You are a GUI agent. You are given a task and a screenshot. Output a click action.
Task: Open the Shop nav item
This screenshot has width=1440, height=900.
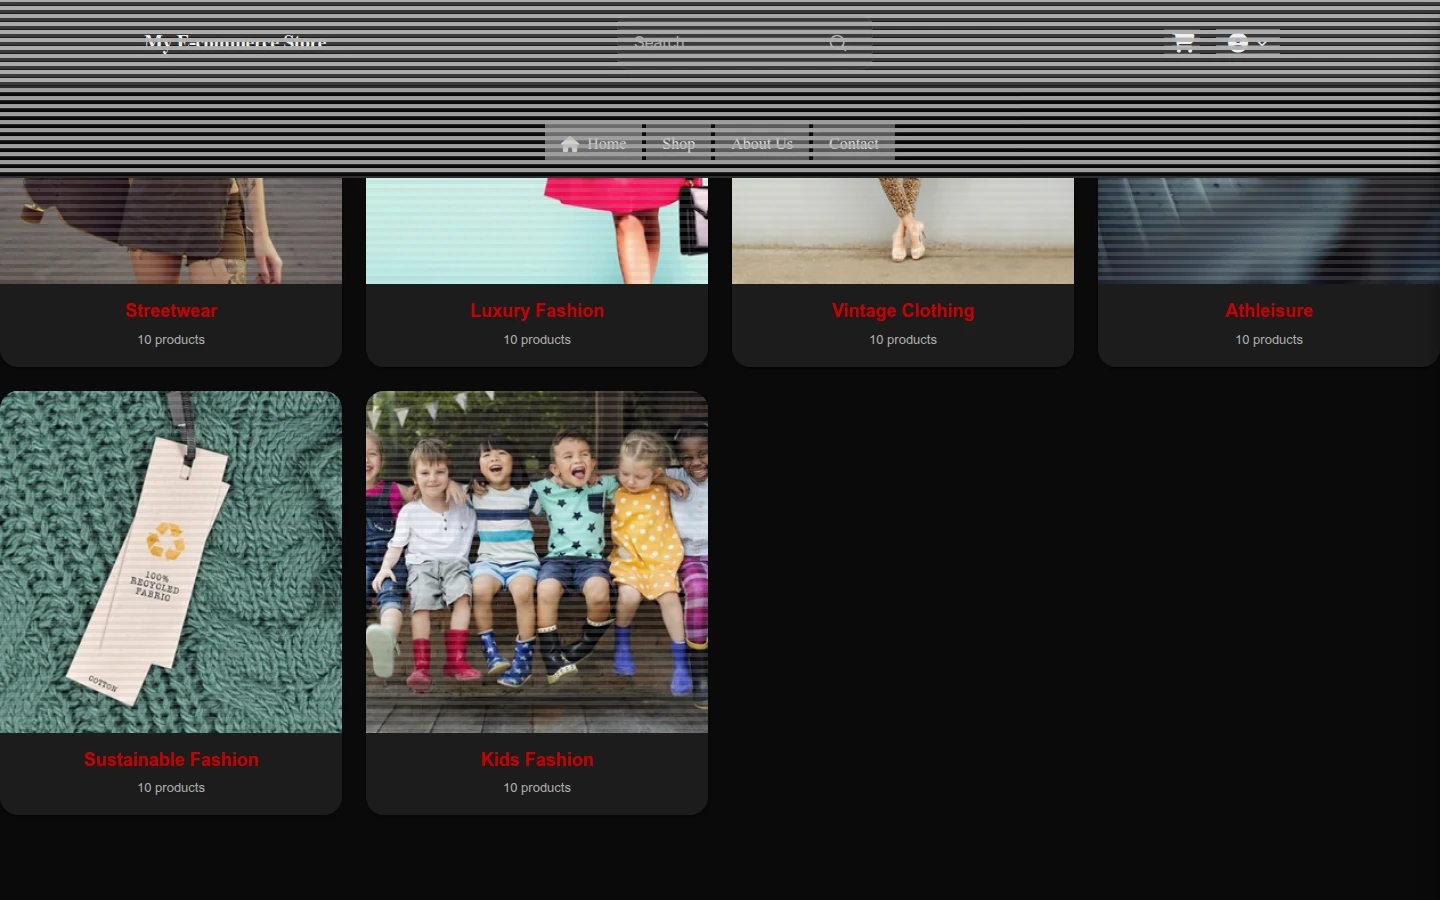click(x=678, y=143)
